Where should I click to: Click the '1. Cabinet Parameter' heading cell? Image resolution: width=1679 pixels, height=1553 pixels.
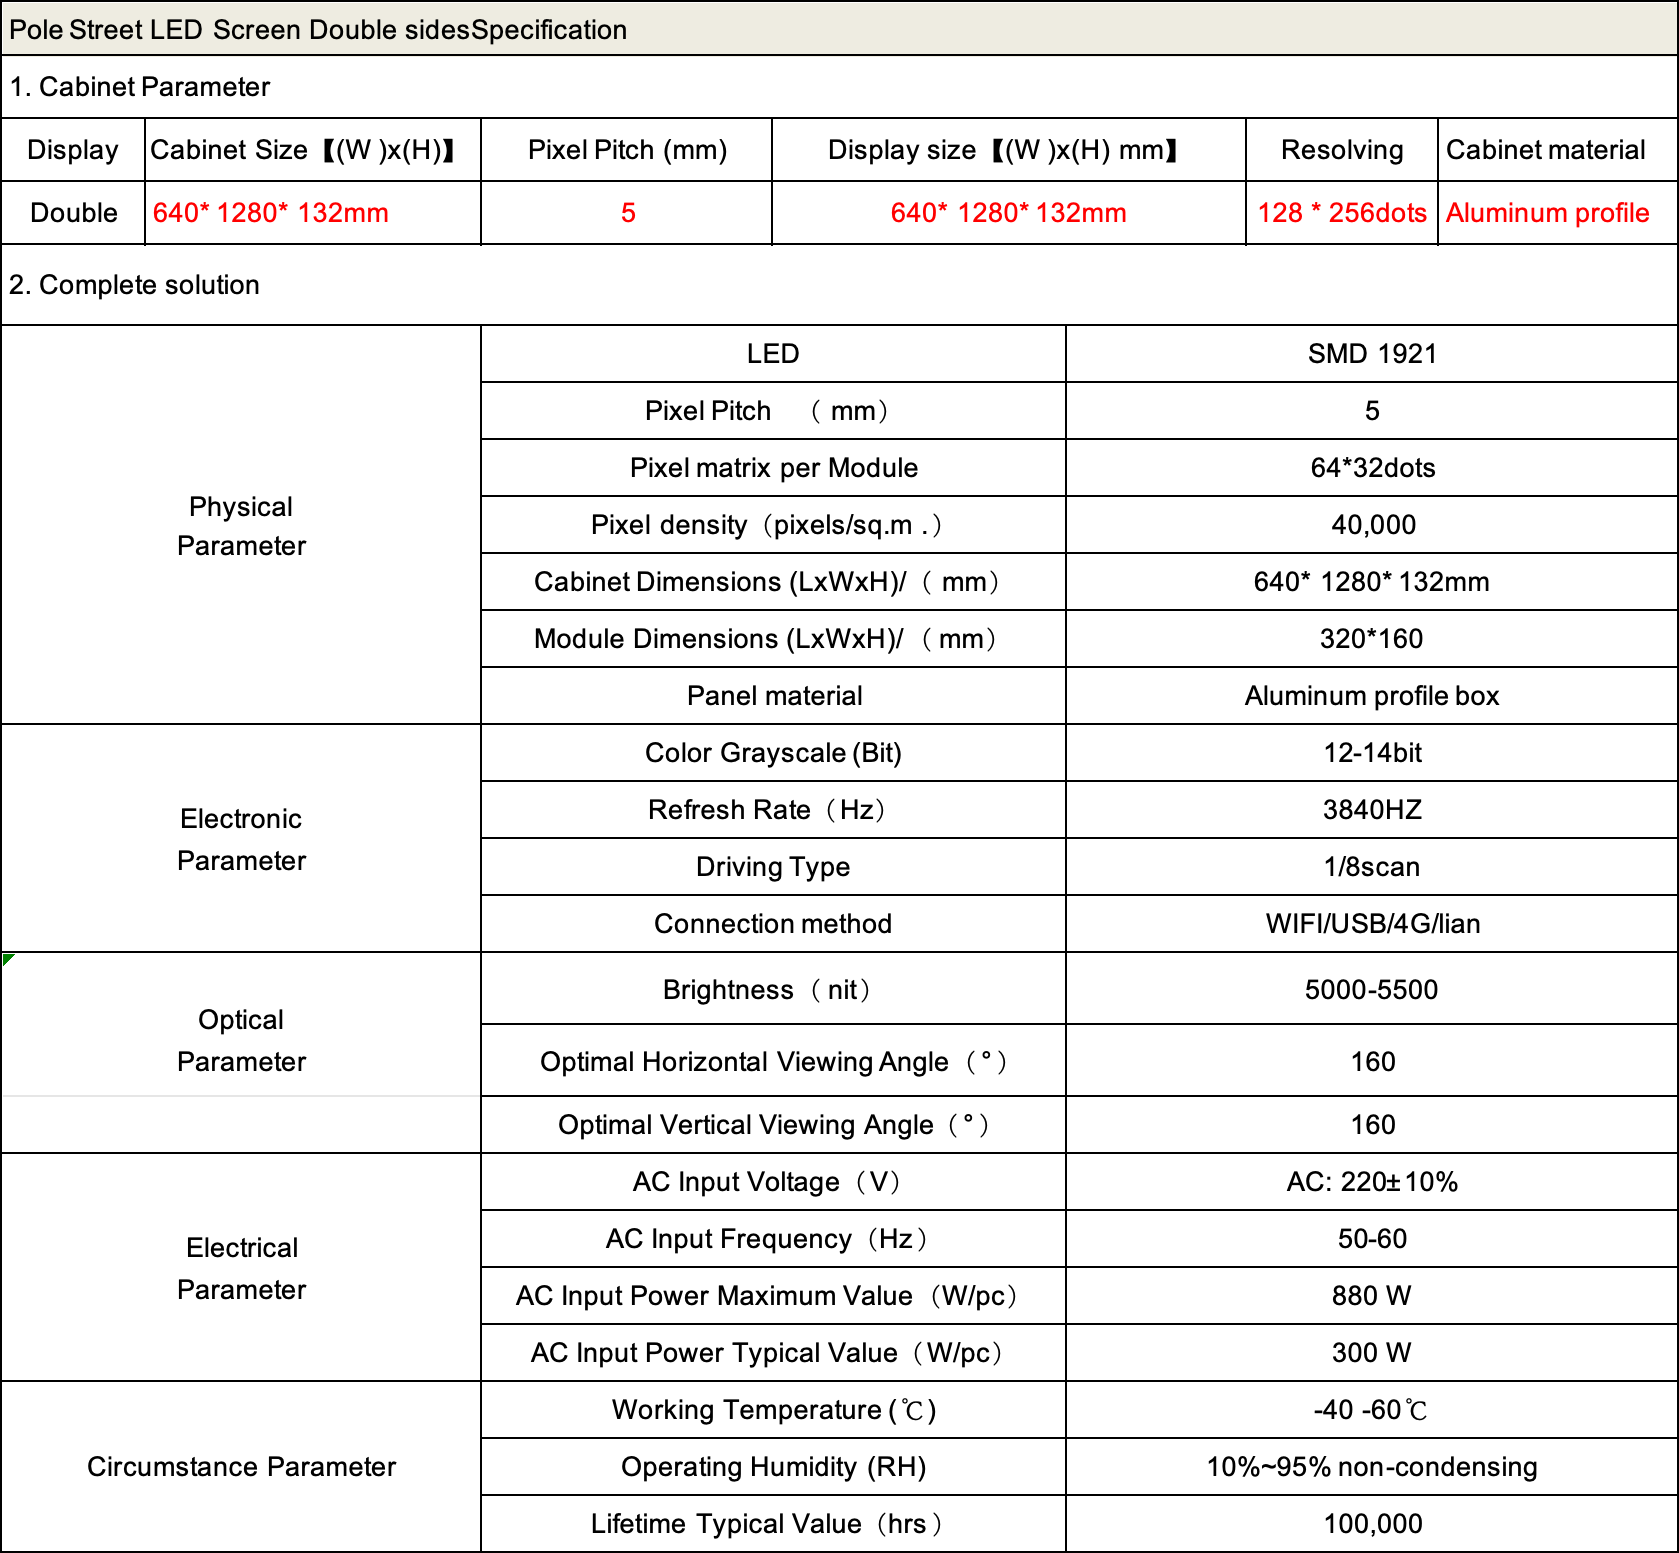coord(140,87)
